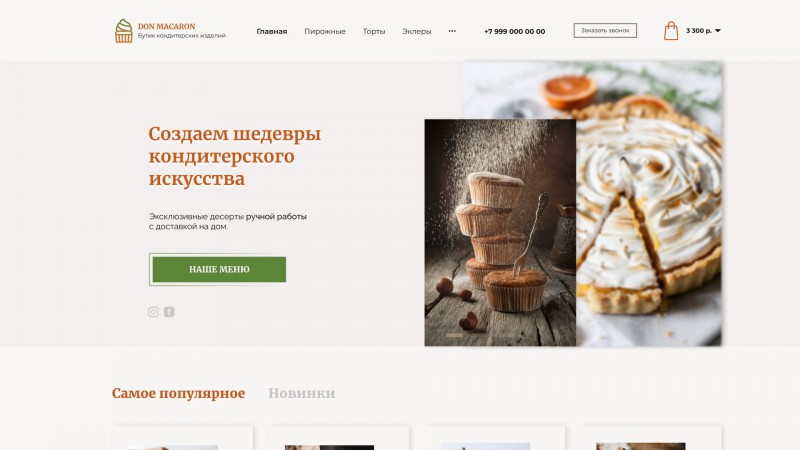Open the three-dots more menu

point(452,31)
